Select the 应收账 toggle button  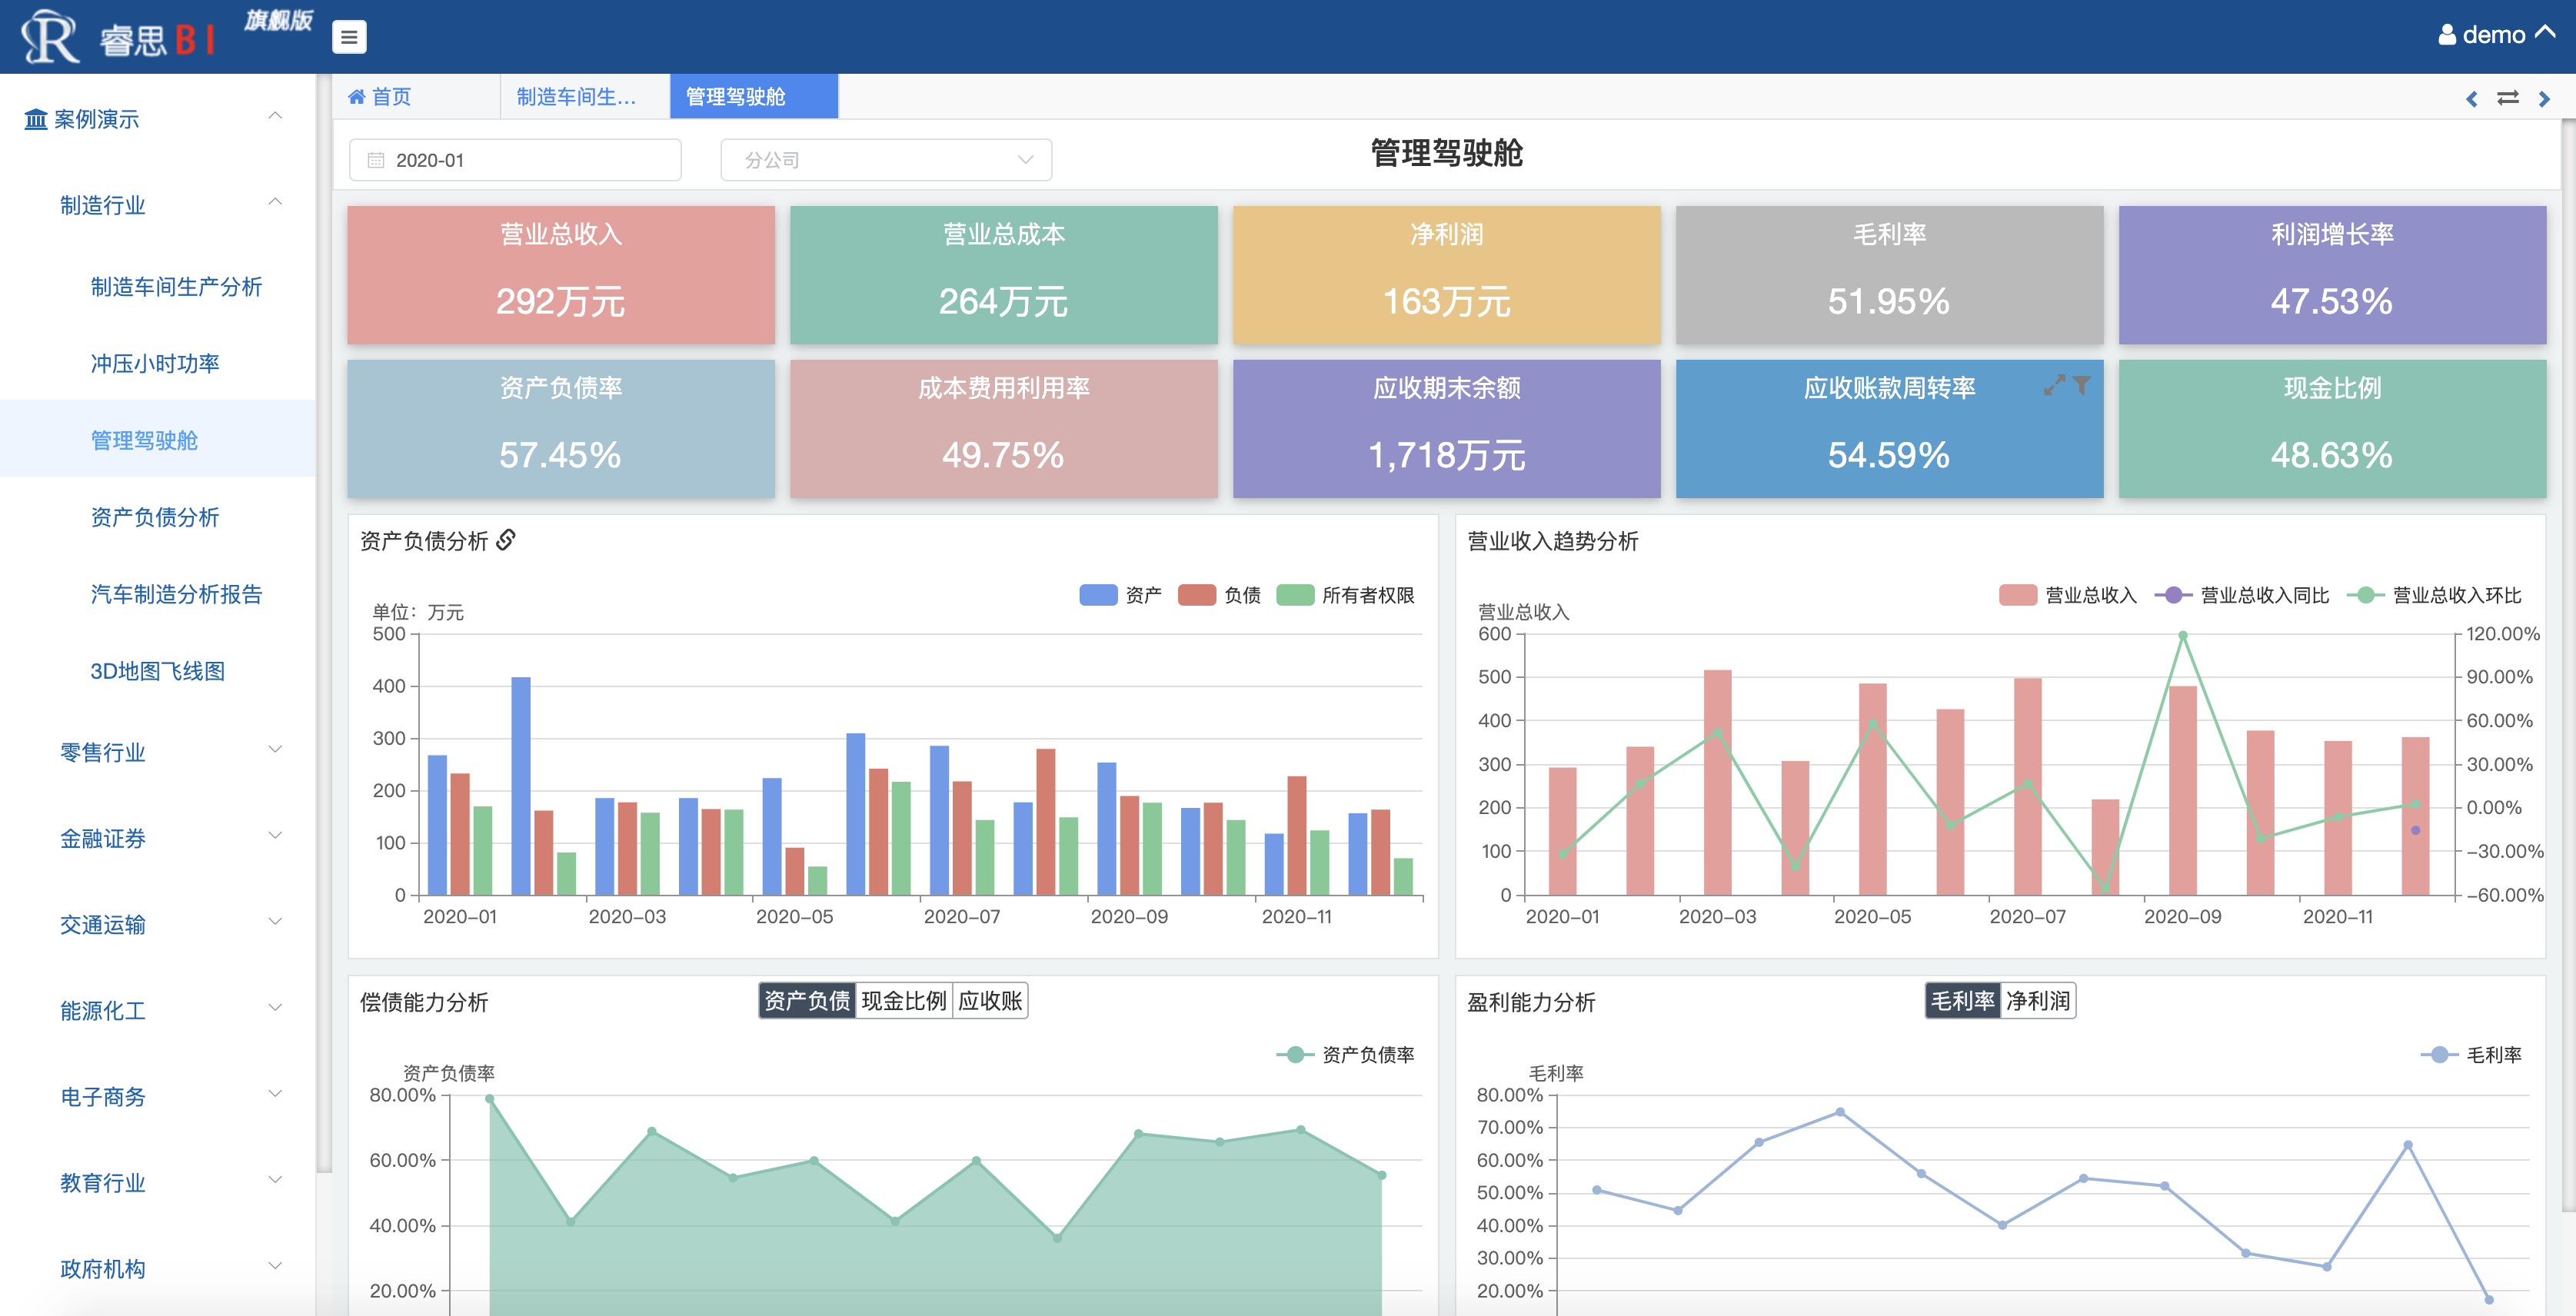[x=990, y=1000]
